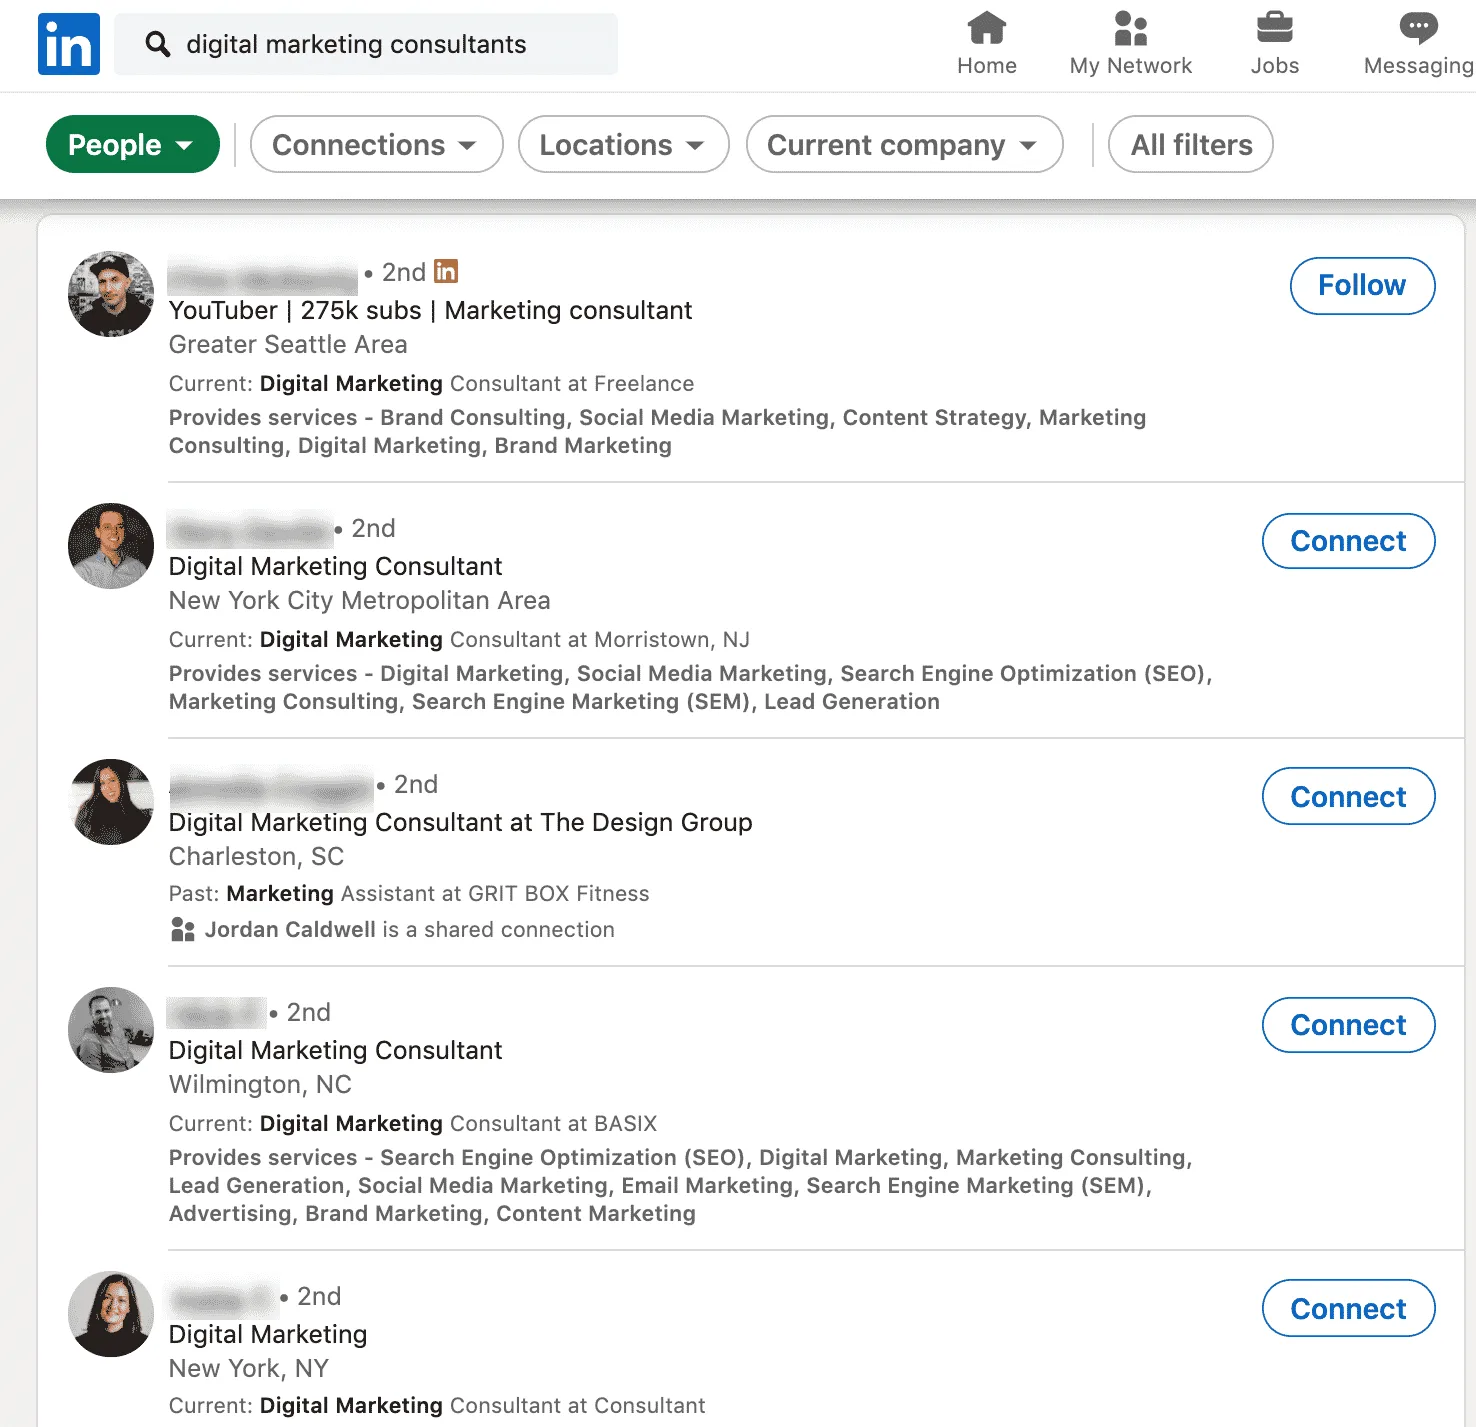Expand the People filter dropdown

click(133, 144)
